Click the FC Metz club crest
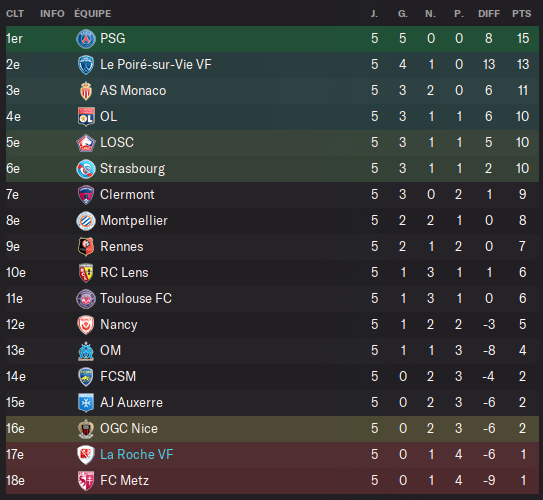543x500 pixels. point(86,481)
